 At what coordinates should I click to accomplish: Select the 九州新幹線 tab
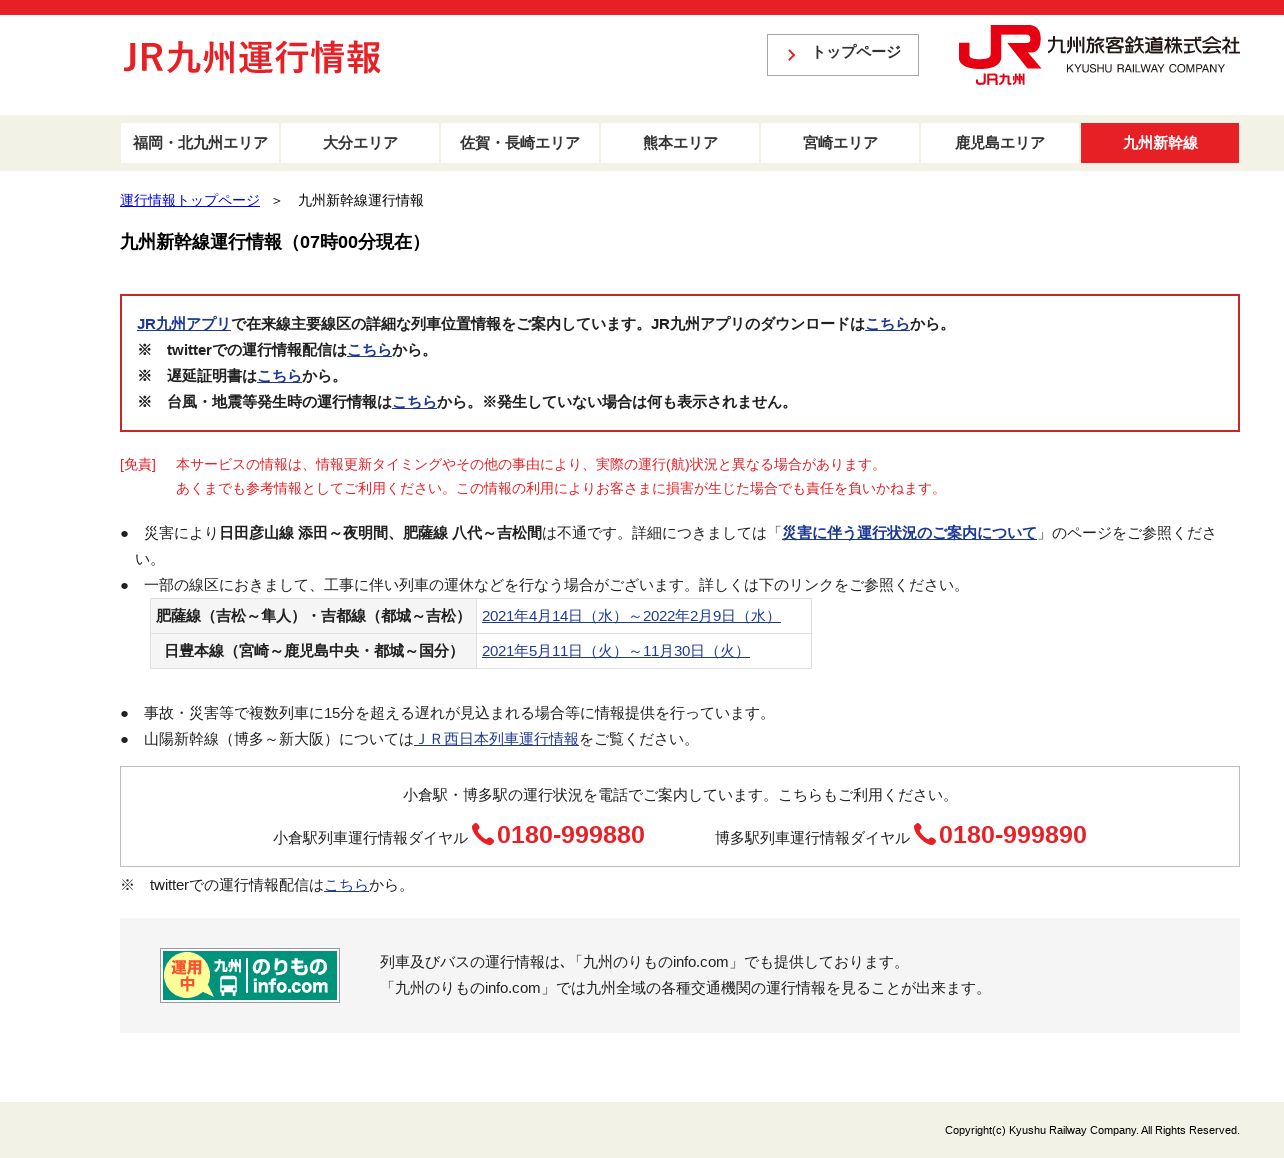click(1160, 143)
